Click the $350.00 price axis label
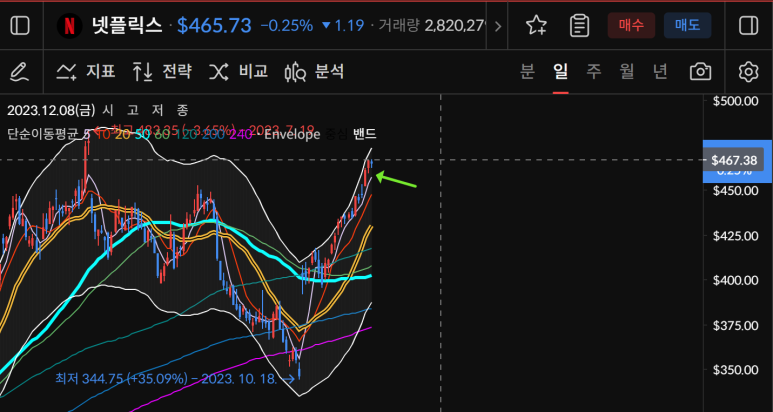Viewport: 773px width, 412px height. pos(735,370)
